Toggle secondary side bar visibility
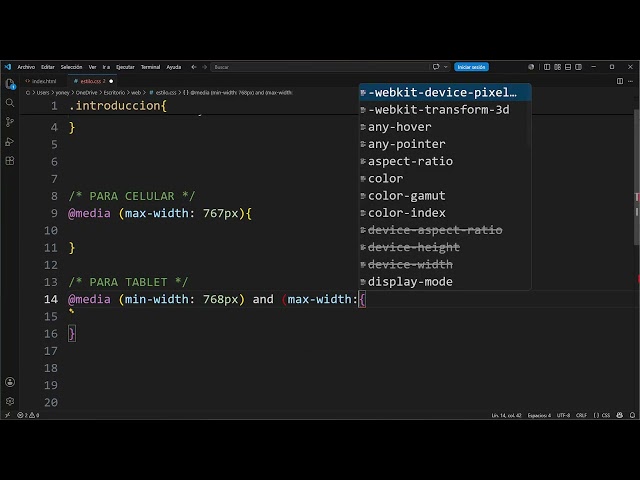640x480 pixels. pyautogui.click(x=578, y=67)
